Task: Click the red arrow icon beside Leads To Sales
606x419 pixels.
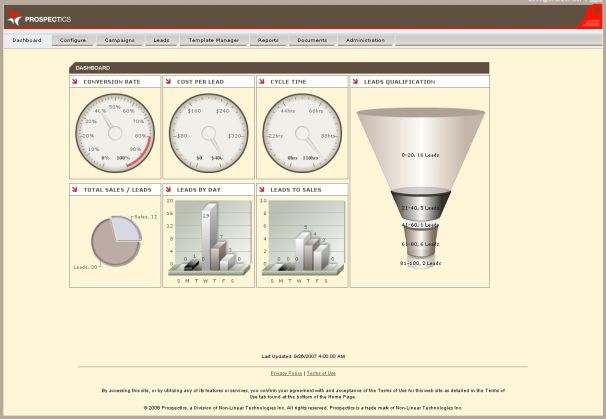Action: [262, 189]
